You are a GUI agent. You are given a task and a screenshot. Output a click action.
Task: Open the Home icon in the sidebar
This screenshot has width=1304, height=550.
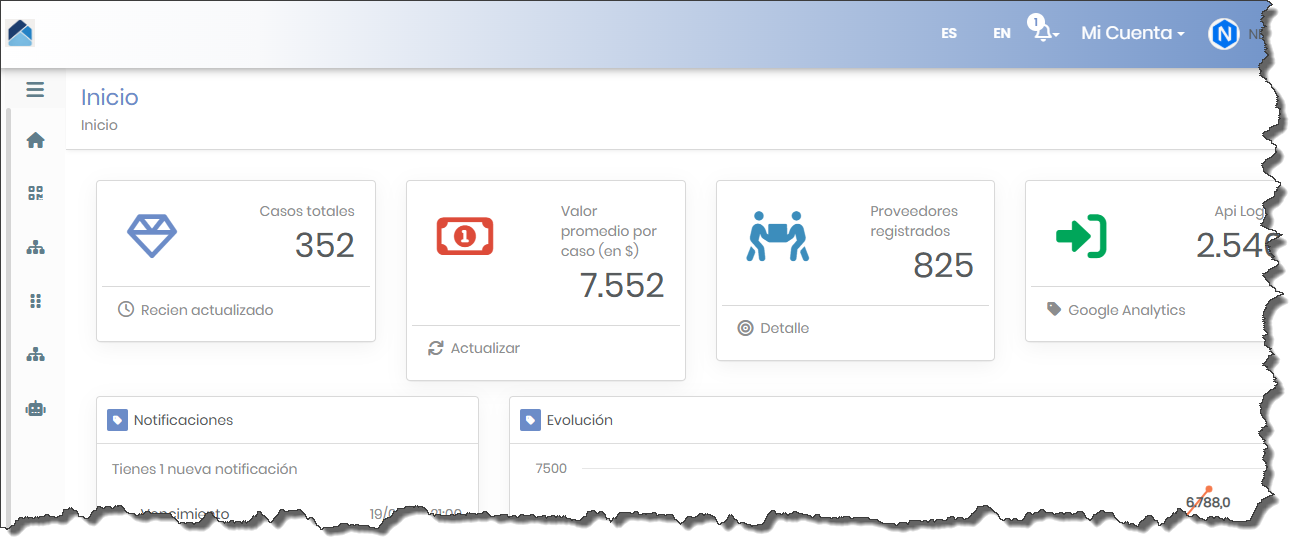click(36, 141)
